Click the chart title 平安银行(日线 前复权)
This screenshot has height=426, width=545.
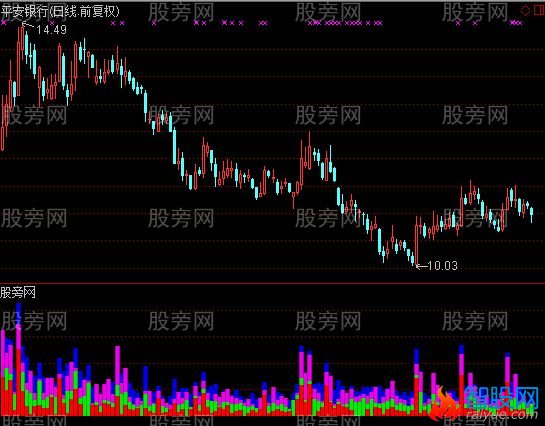click(60, 11)
